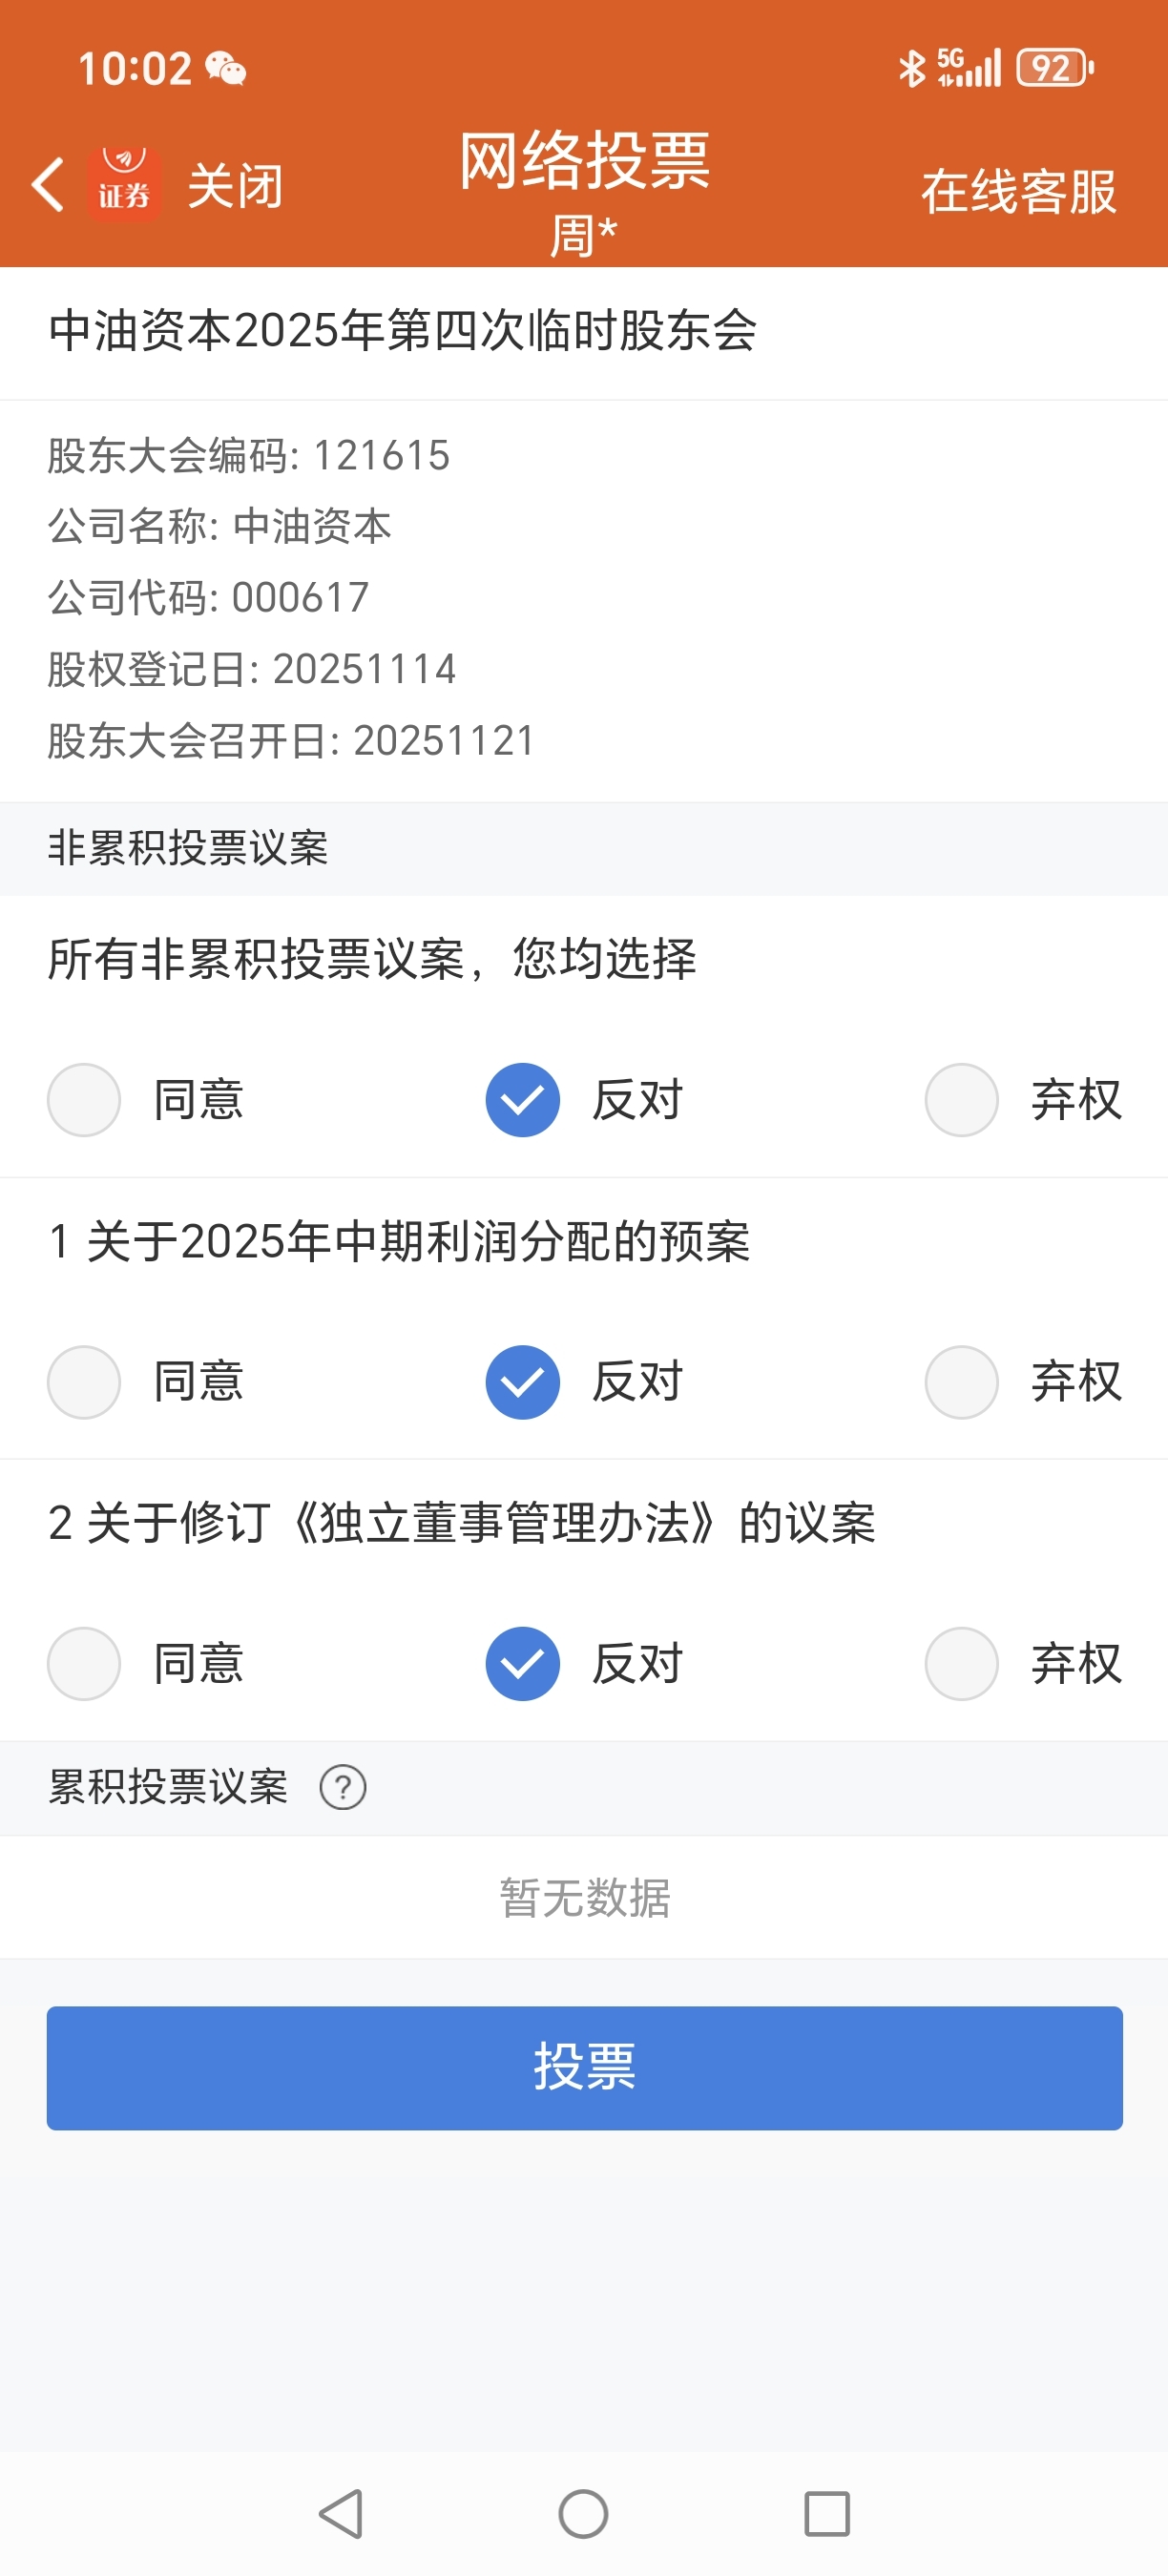Tap the back arrow in header
This screenshot has width=1168, height=2576.
[x=48, y=185]
